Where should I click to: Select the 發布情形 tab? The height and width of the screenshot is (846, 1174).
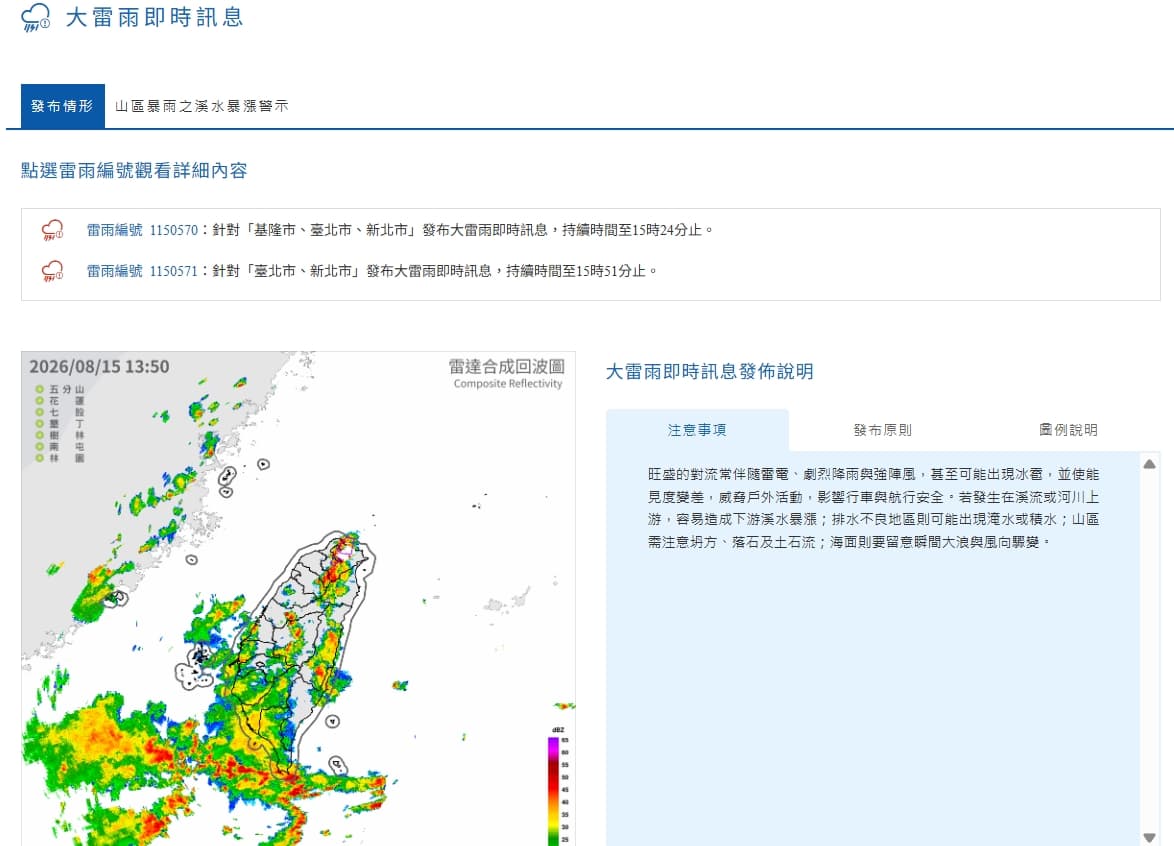pos(63,106)
